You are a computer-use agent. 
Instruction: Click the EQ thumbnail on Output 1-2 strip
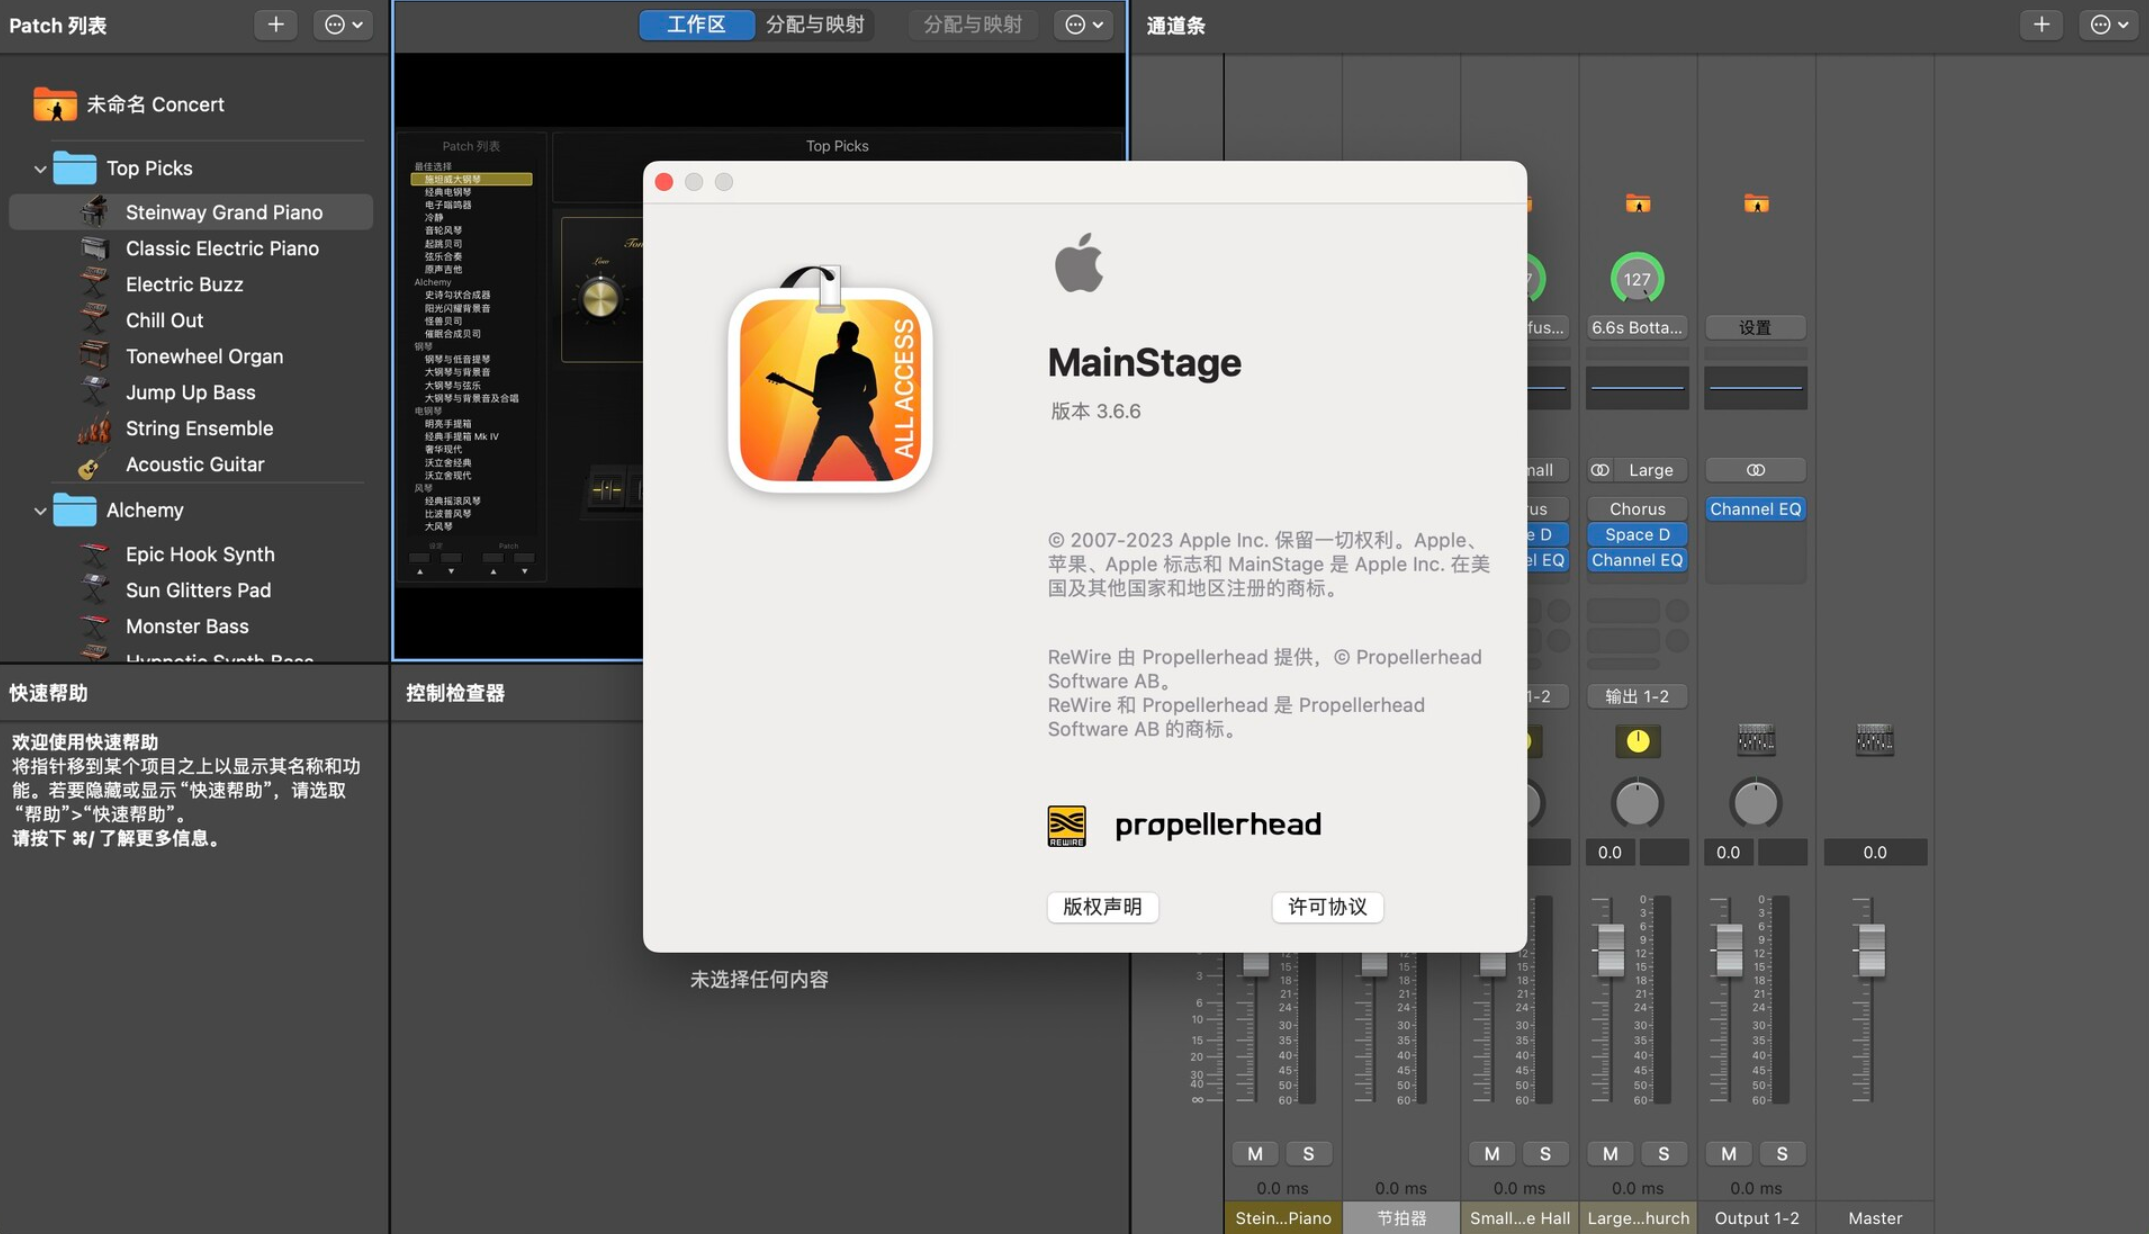[x=1756, y=387]
